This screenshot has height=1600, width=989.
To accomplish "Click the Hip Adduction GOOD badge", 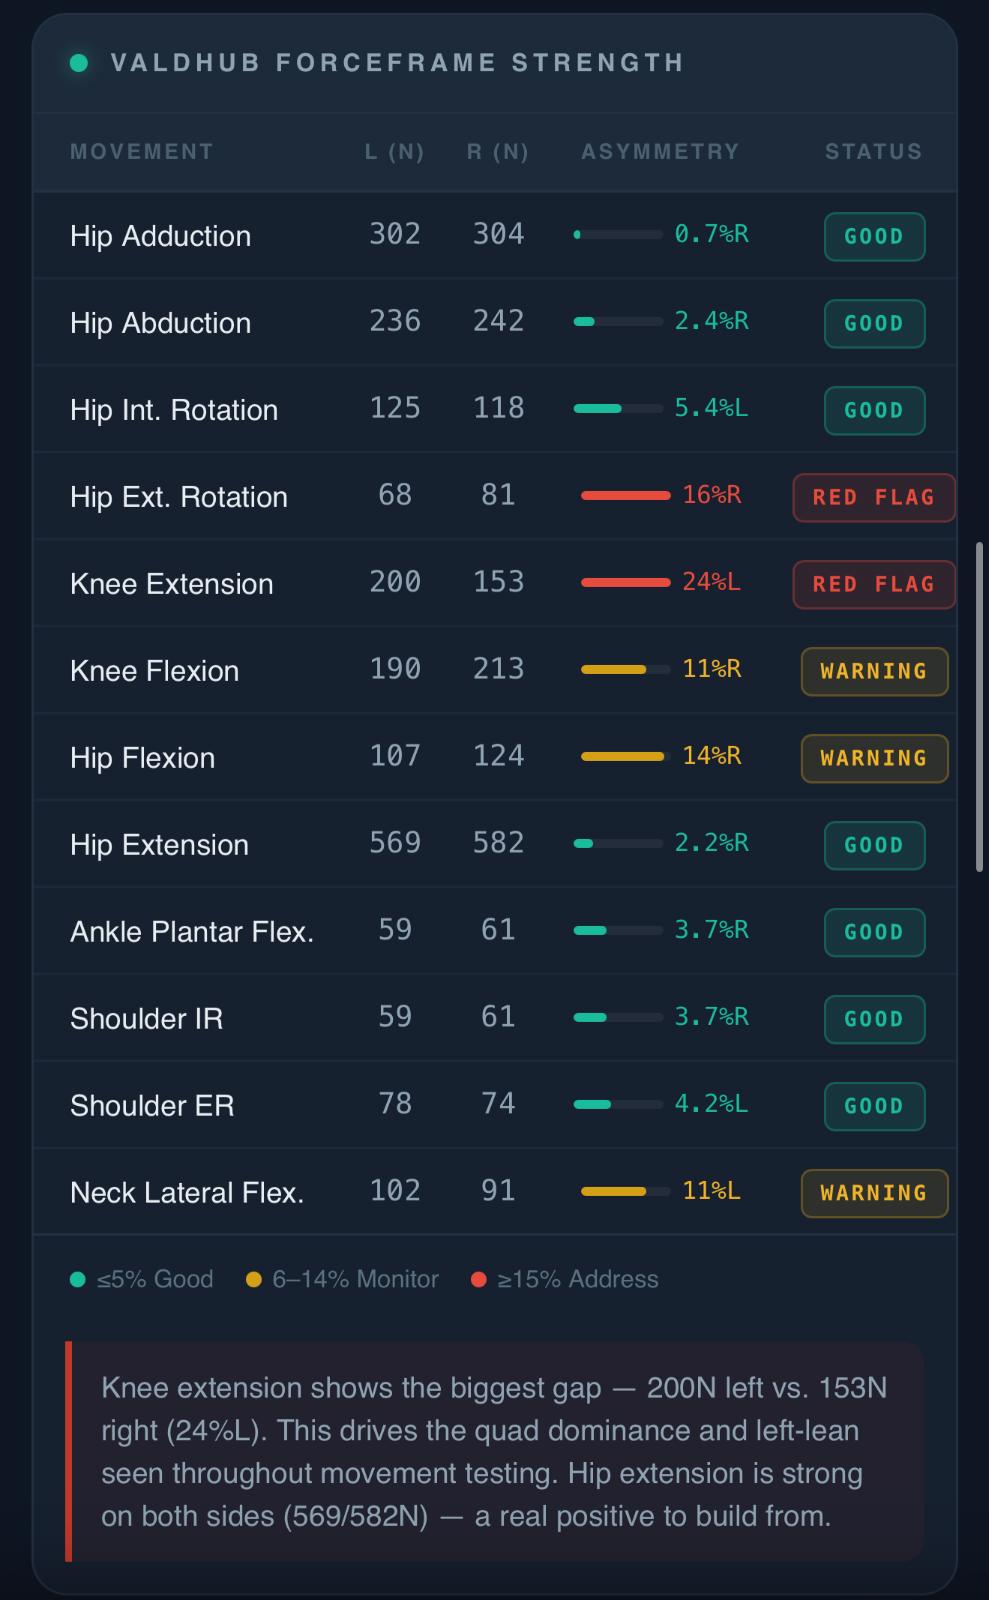I will click(x=874, y=236).
